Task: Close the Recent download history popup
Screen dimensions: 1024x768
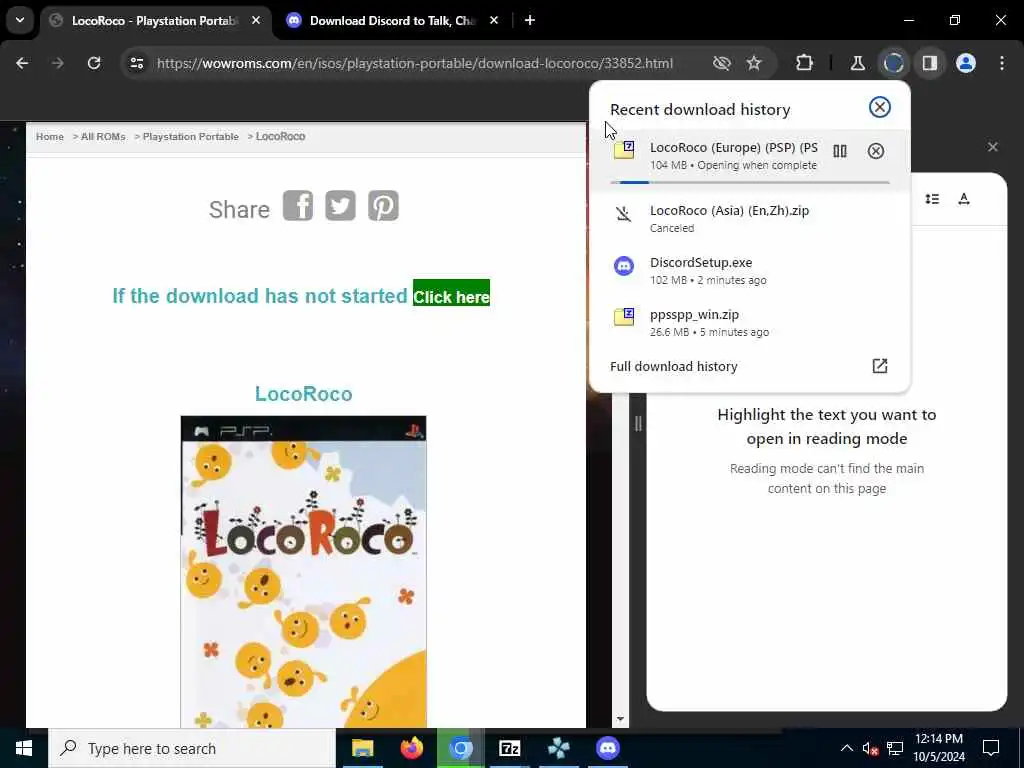Action: click(x=880, y=107)
